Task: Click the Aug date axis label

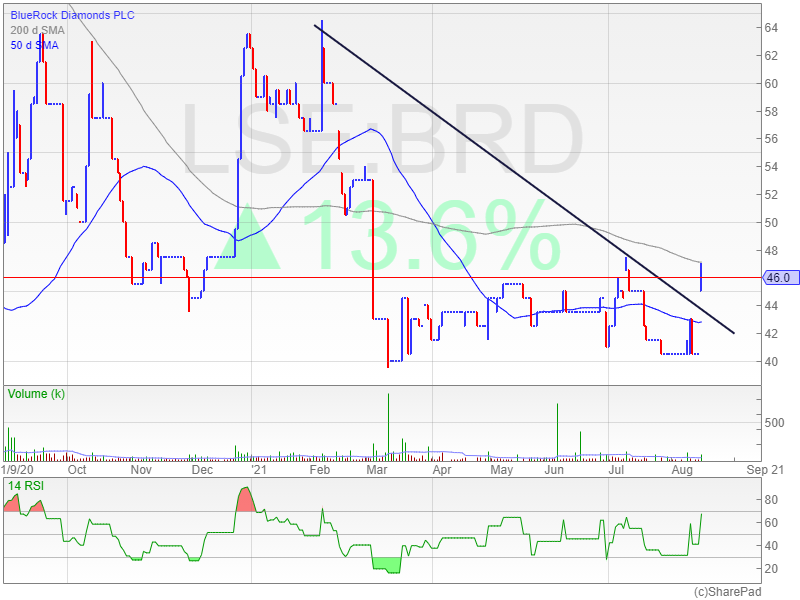Action: [682, 469]
